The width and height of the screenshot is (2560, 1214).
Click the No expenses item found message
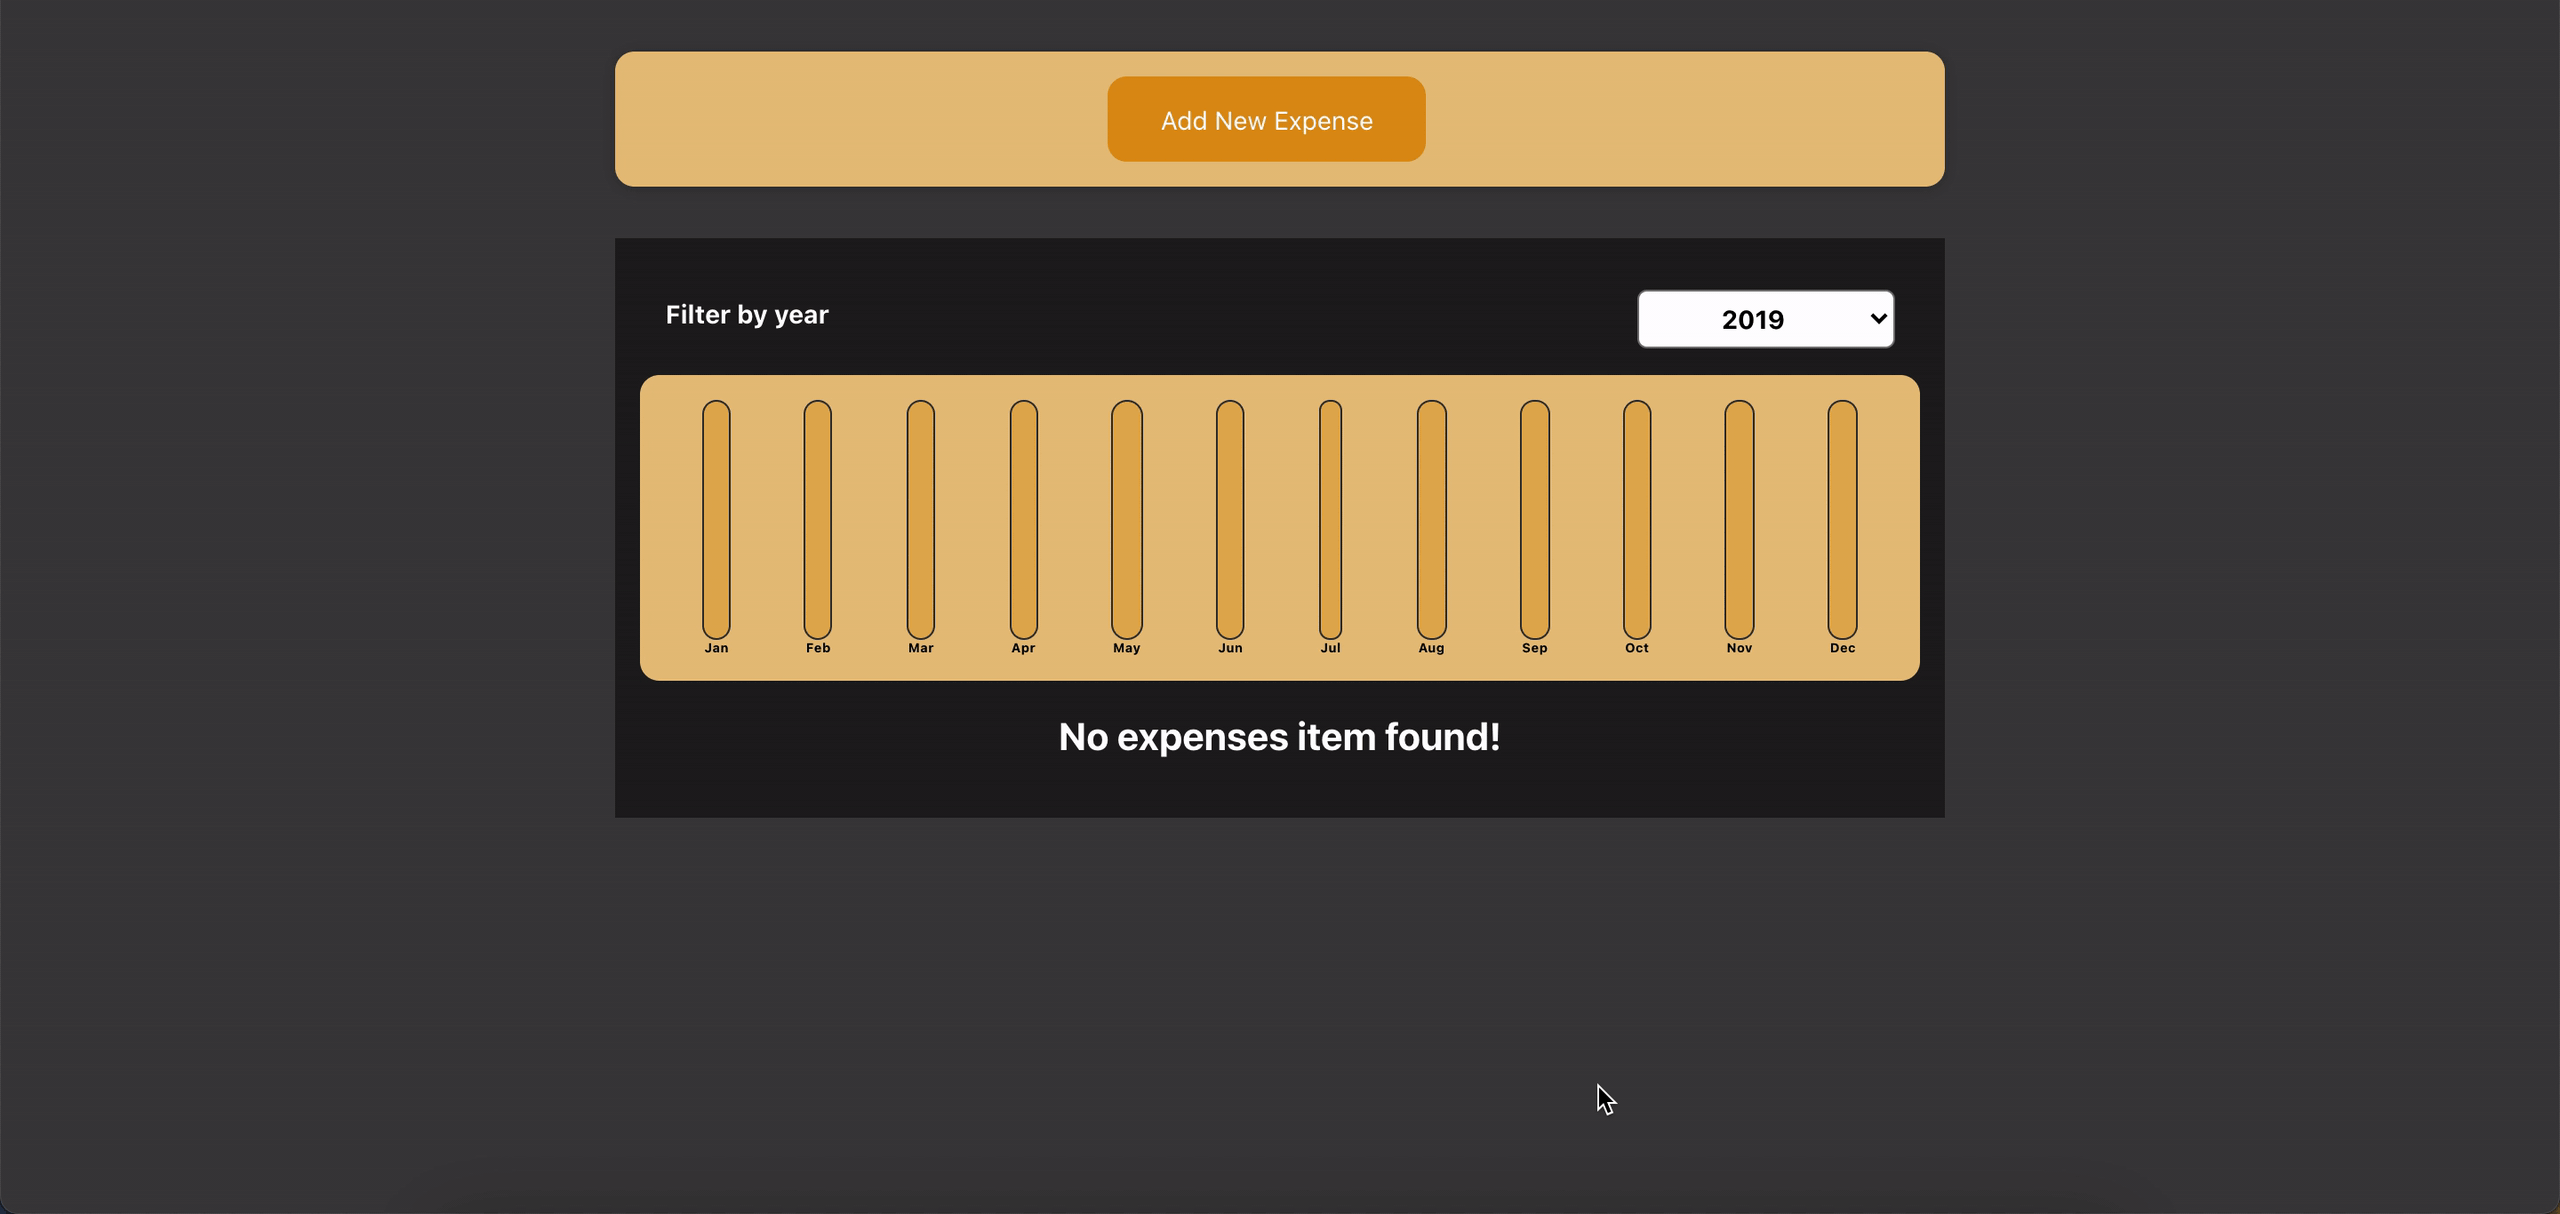point(1279,737)
